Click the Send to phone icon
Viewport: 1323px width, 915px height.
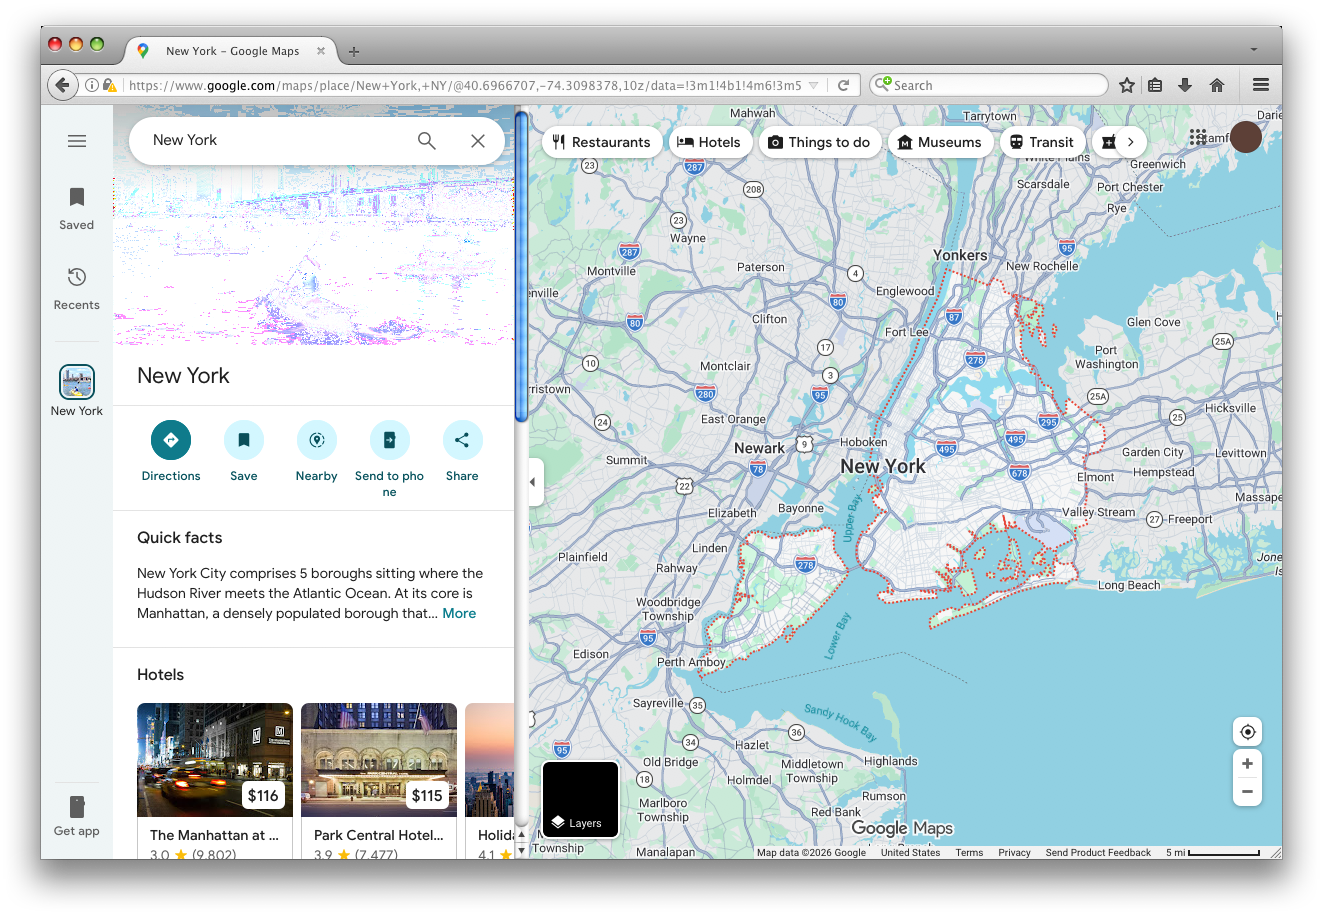point(389,440)
